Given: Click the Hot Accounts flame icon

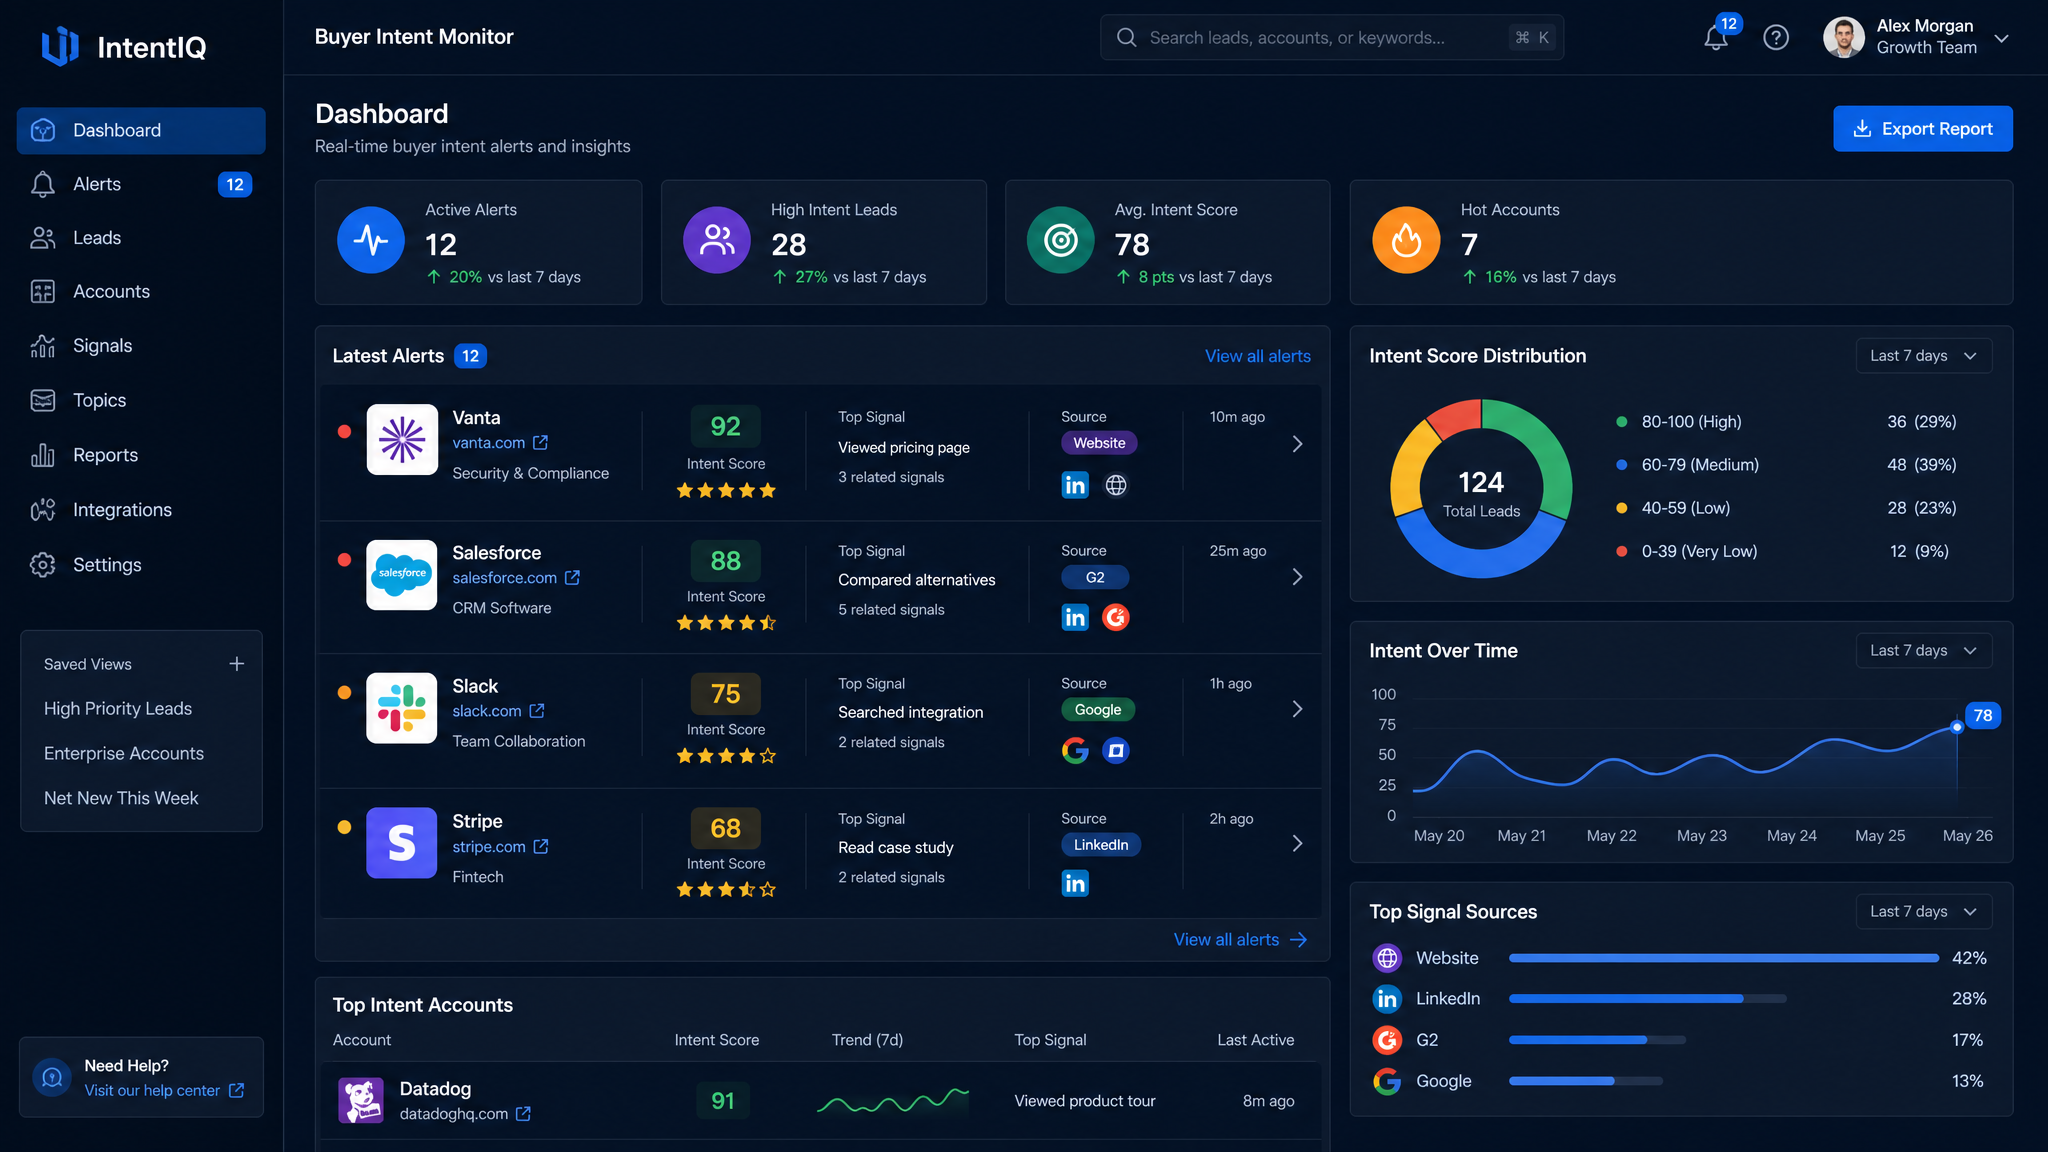Looking at the screenshot, I should point(1406,240).
